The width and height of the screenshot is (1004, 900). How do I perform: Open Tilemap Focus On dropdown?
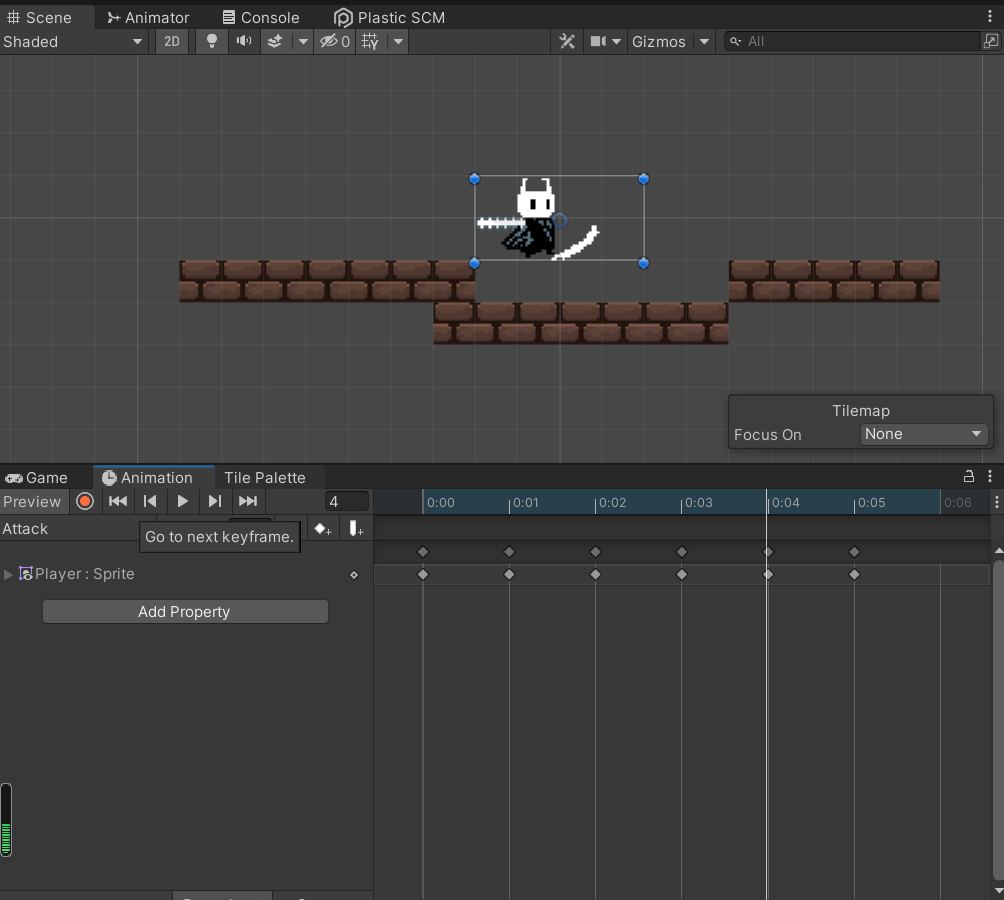(923, 434)
